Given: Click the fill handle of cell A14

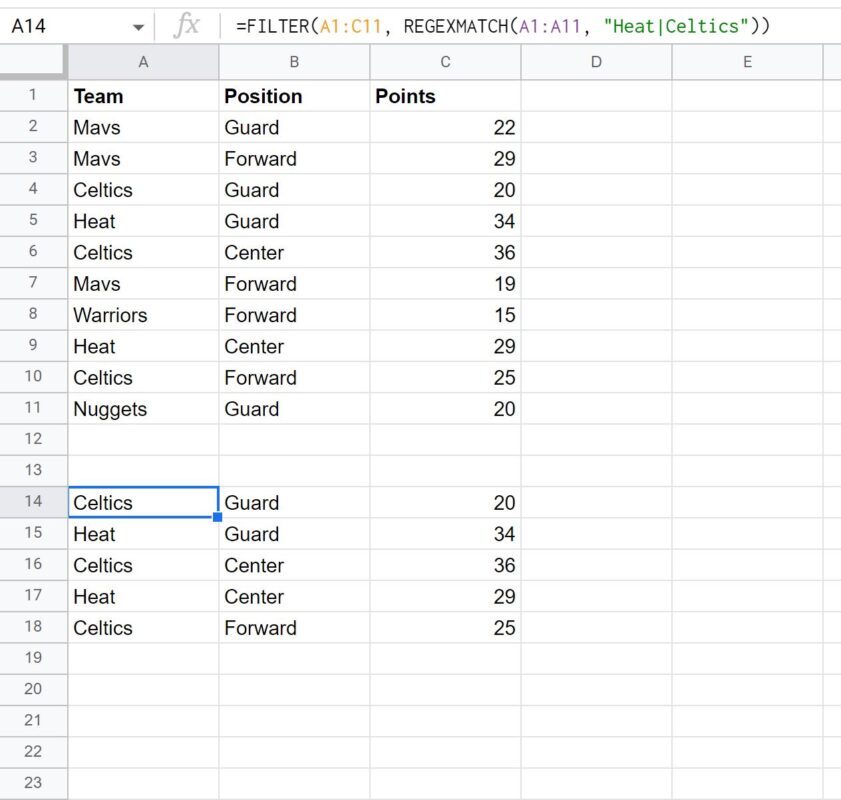Looking at the screenshot, I should coord(217,517).
